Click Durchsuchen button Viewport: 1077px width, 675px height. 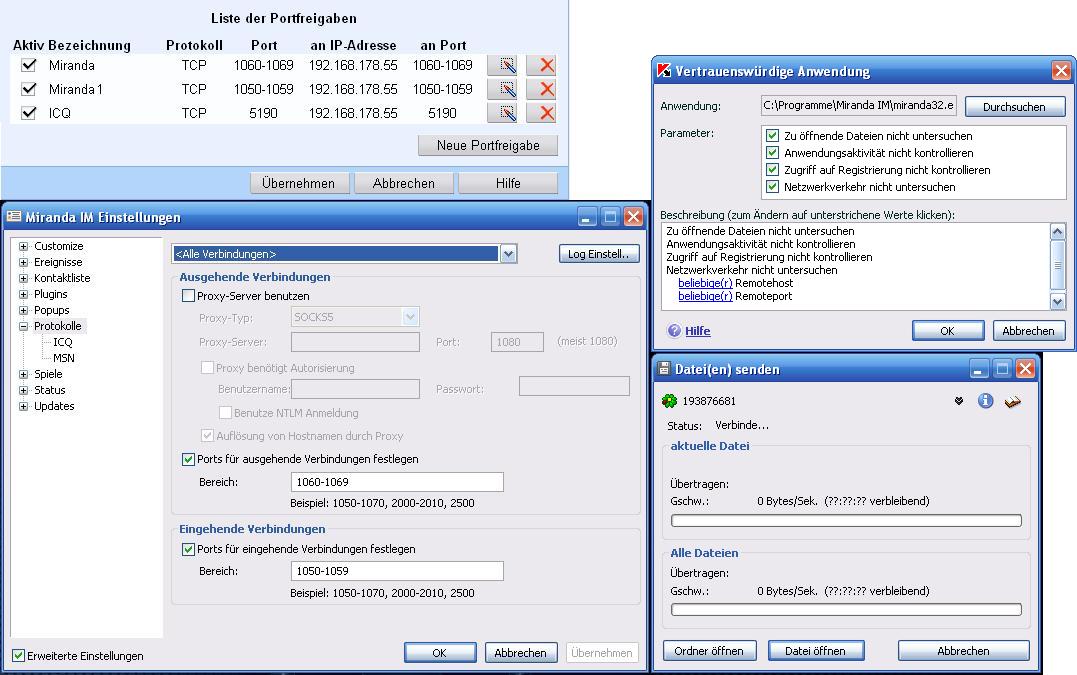(x=1014, y=106)
